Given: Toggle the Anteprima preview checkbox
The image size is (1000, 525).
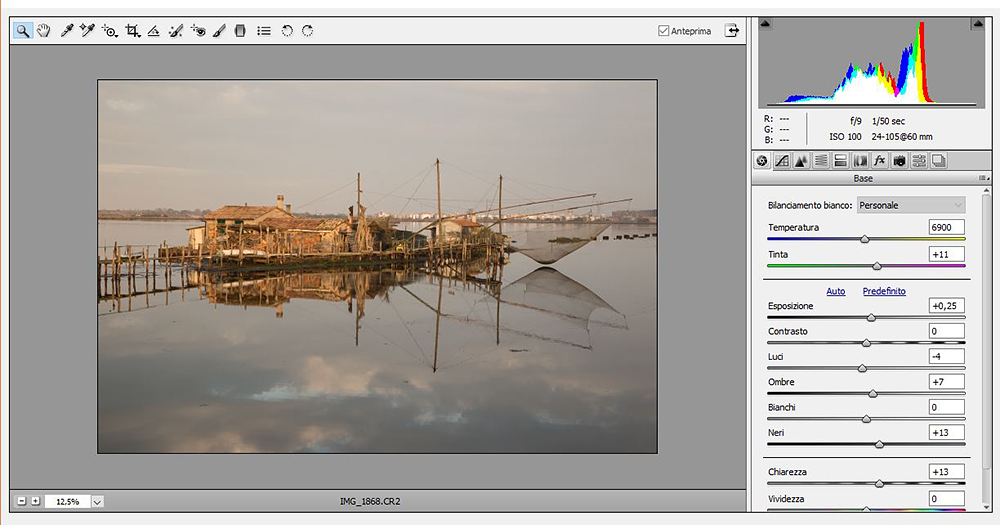Looking at the screenshot, I should point(663,31).
